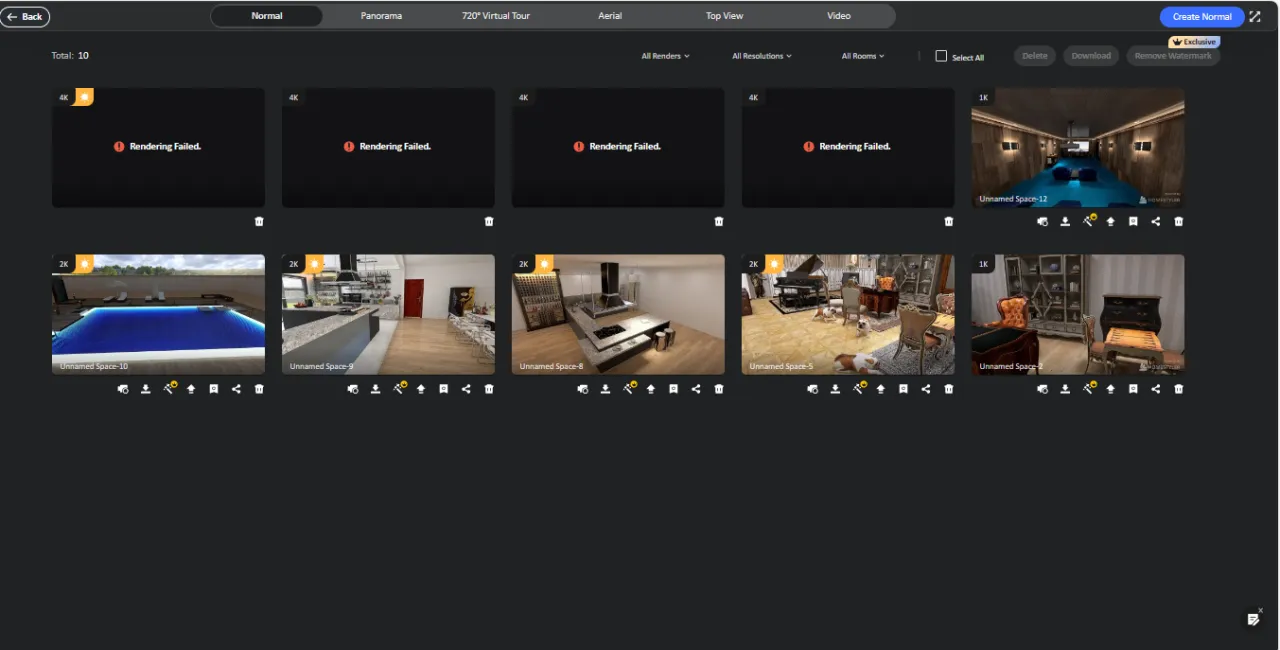Check the Select All checkbox
Viewport: 1280px width, 650px height.
click(x=941, y=56)
